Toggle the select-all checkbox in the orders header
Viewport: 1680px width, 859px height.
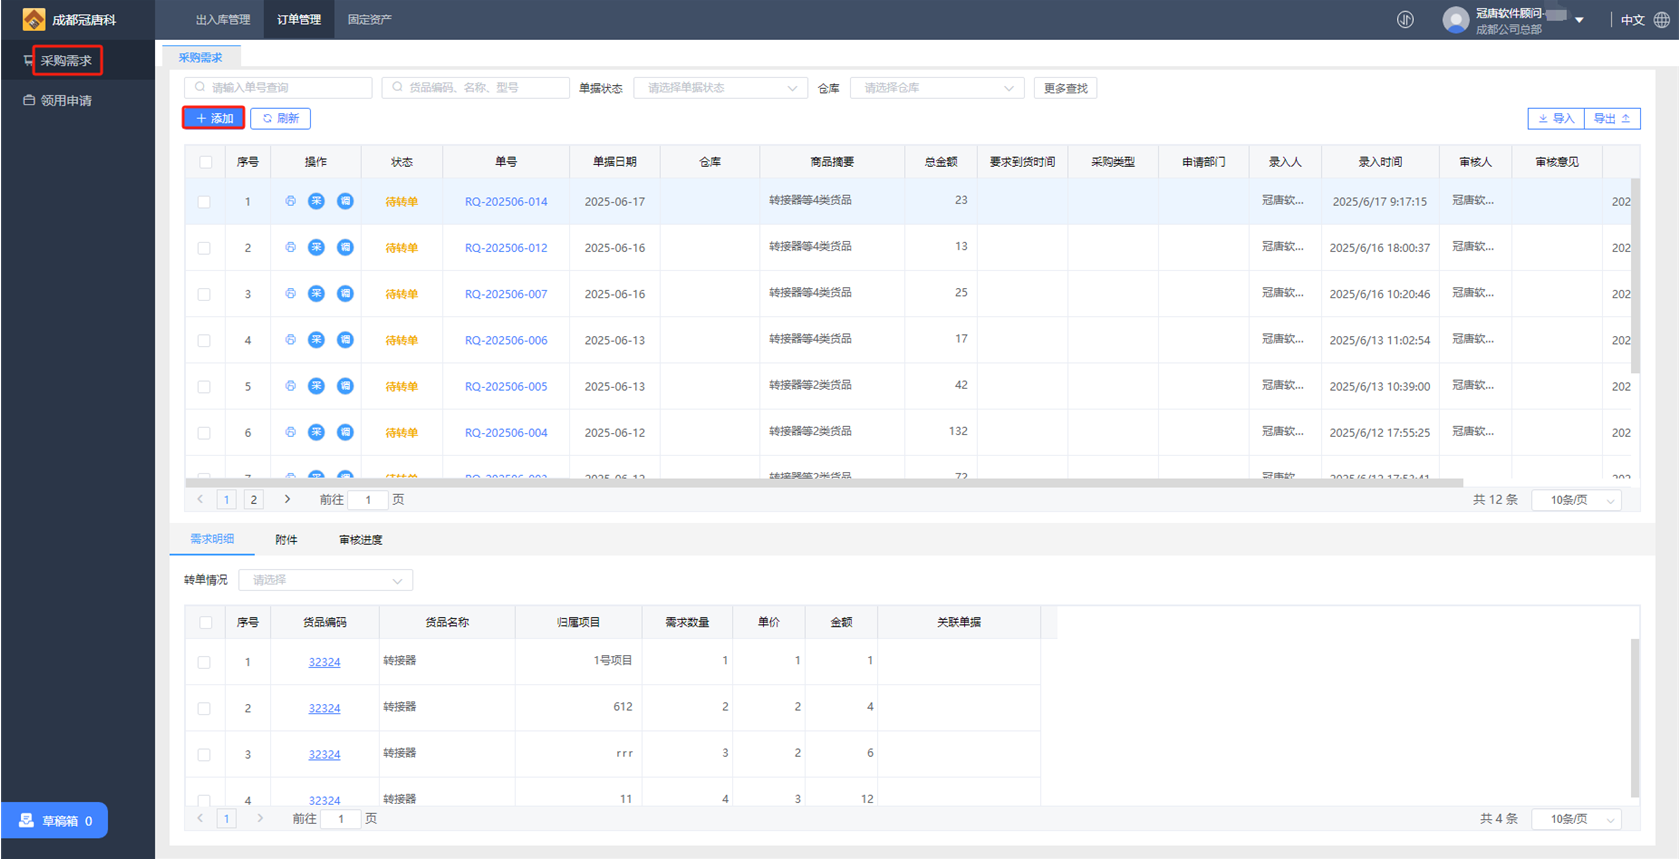click(205, 162)
